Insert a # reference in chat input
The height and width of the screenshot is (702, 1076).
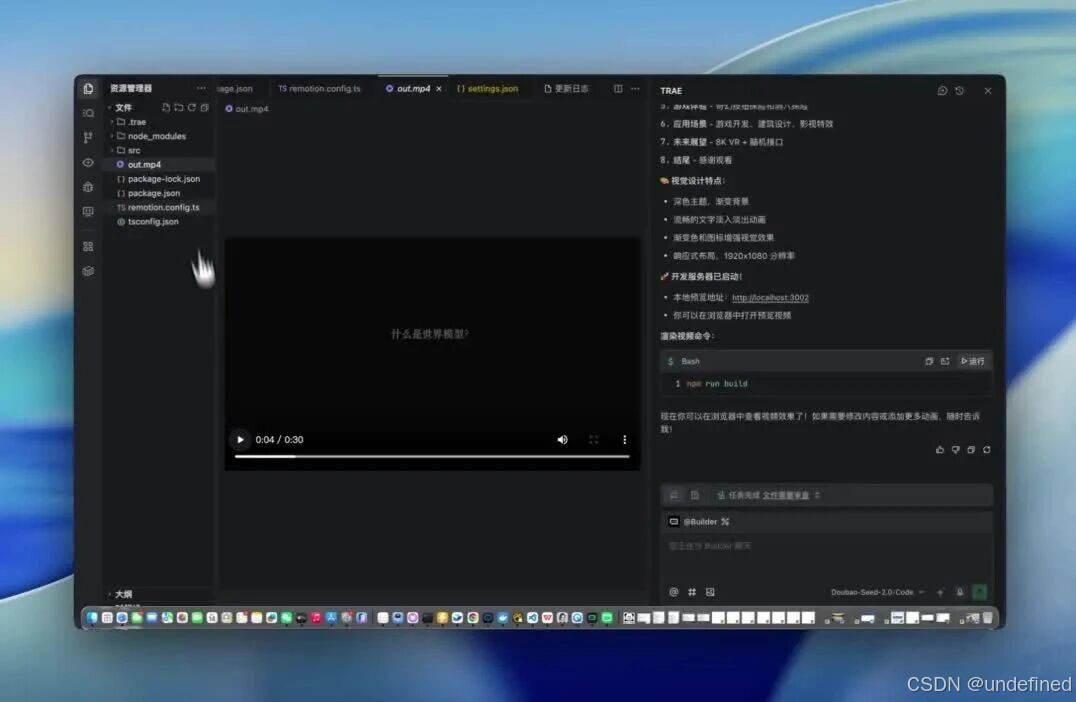coord(692,592)
